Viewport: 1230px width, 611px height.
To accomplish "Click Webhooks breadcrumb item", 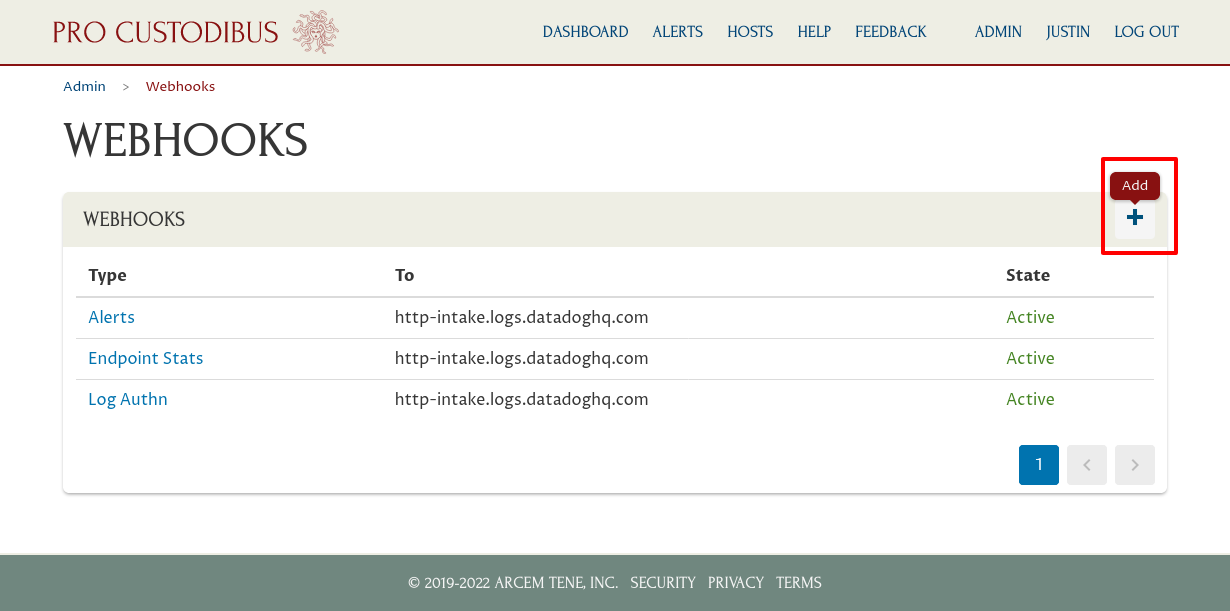I will (x=180, y=87).
